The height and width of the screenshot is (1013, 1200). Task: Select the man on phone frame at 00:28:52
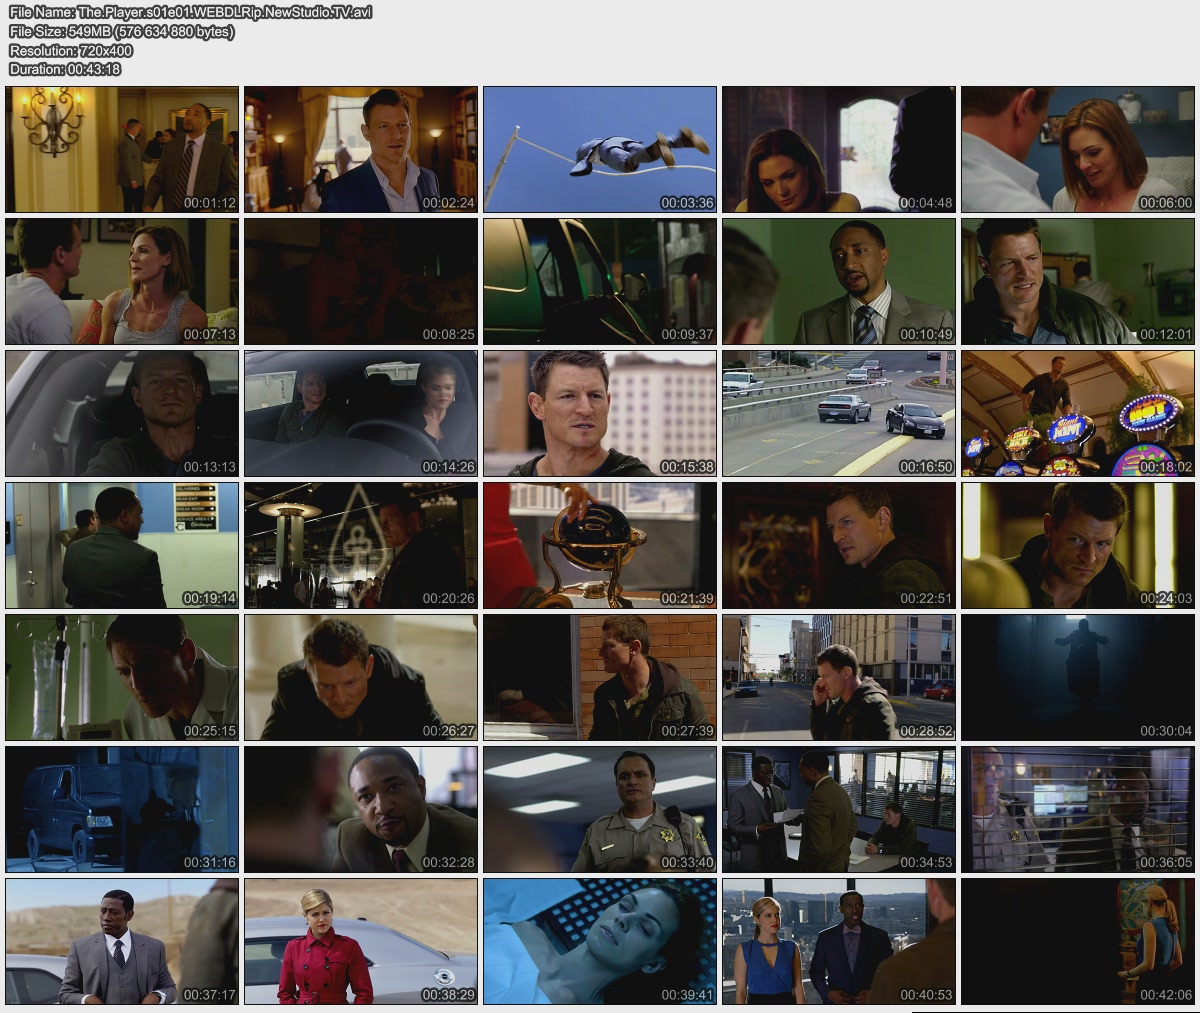pos(839,677)
